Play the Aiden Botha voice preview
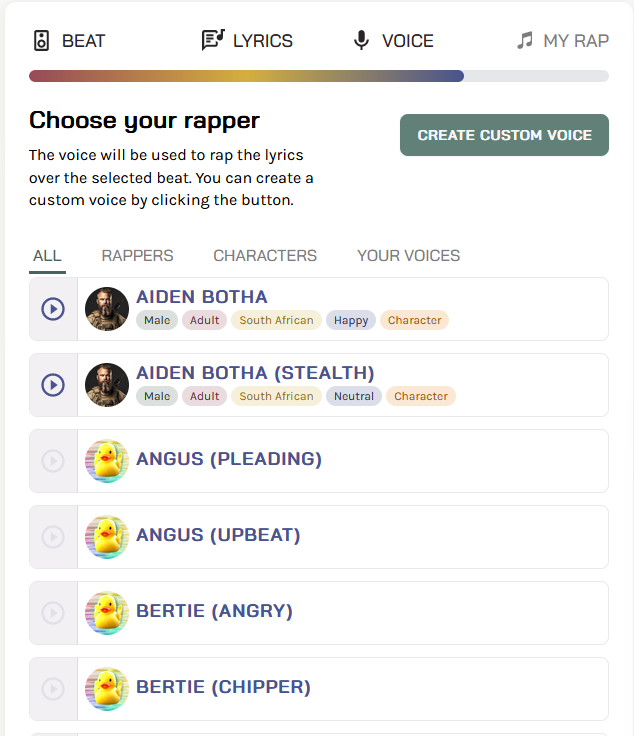Viewport: 634px width, 736px height. pyautogui.click(x=53, y=309)
